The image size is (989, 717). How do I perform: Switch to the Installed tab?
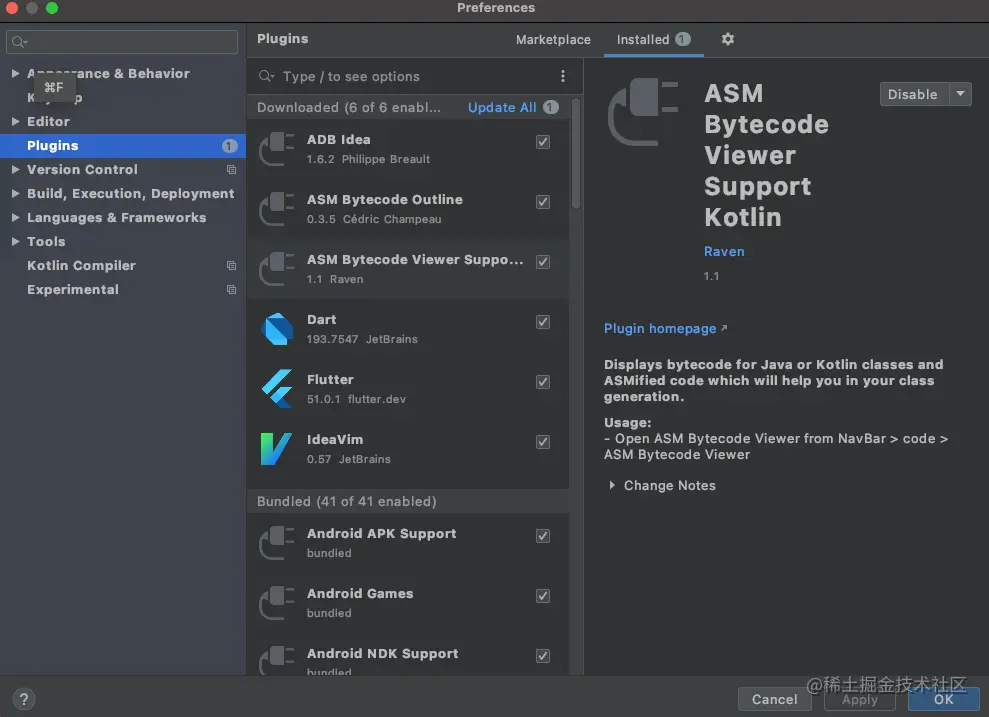click(653, 40)
